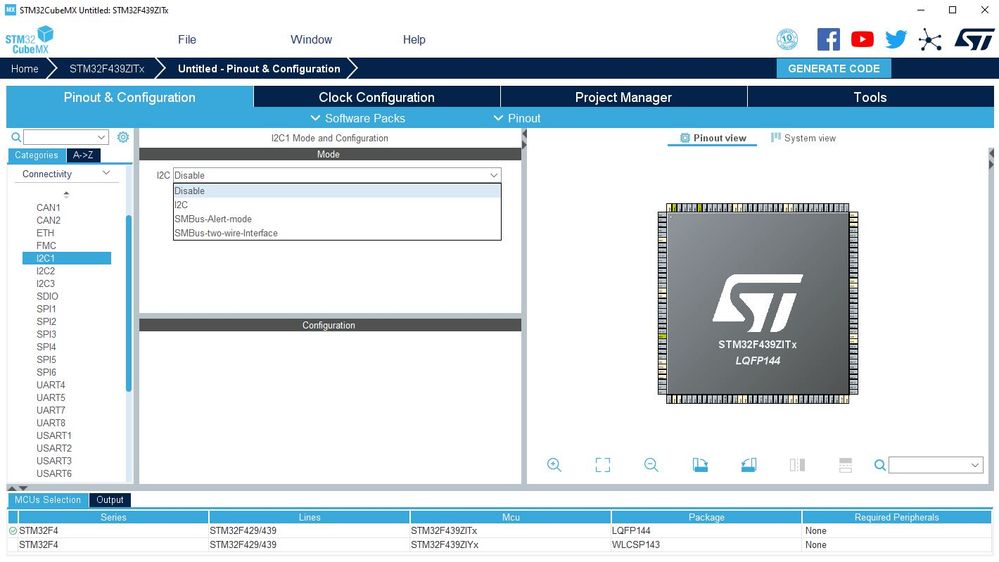Select SMBus-Alert-mode option
This screenshot has height=562, width=999.
(x=337, y=219)
